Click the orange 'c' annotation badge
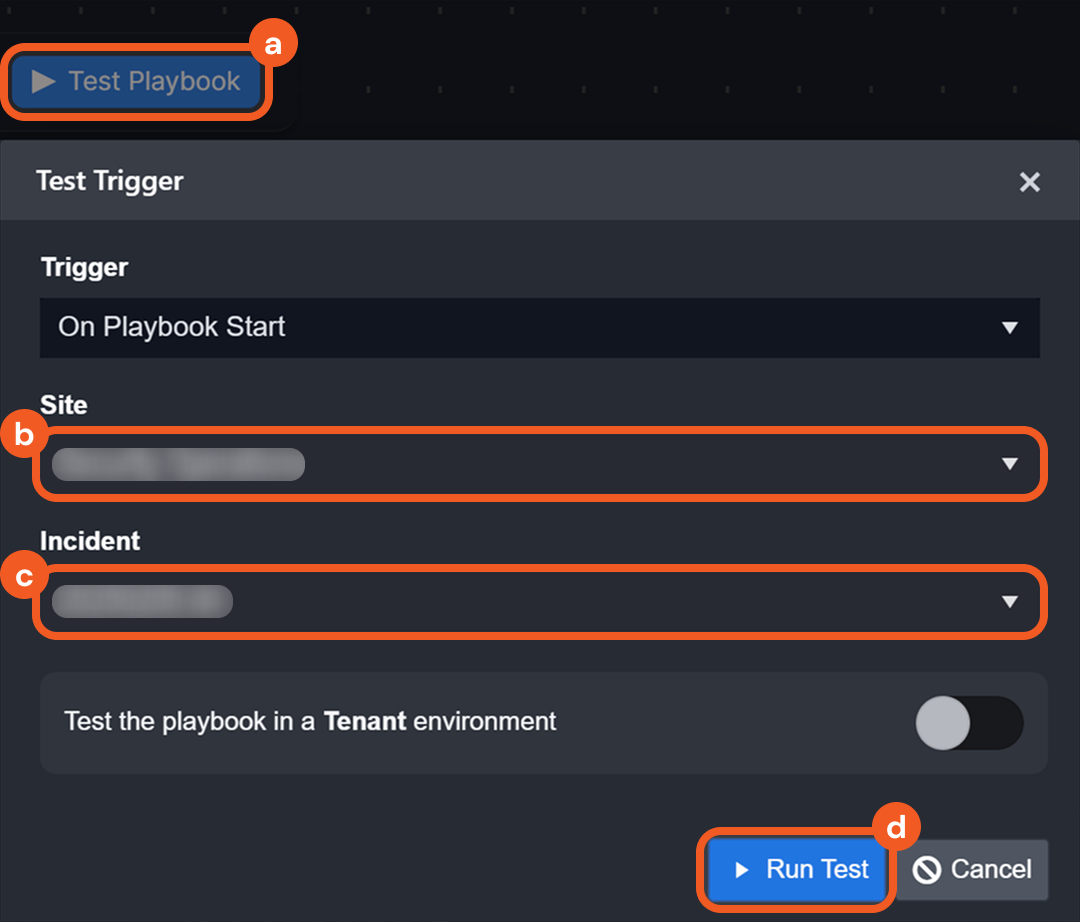The height and width of the screenshot is (922, 1080). click(23, 577)
